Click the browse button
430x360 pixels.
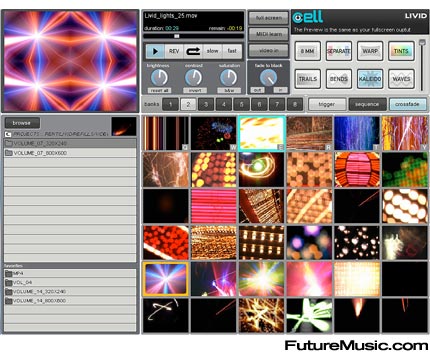(22, 123)
